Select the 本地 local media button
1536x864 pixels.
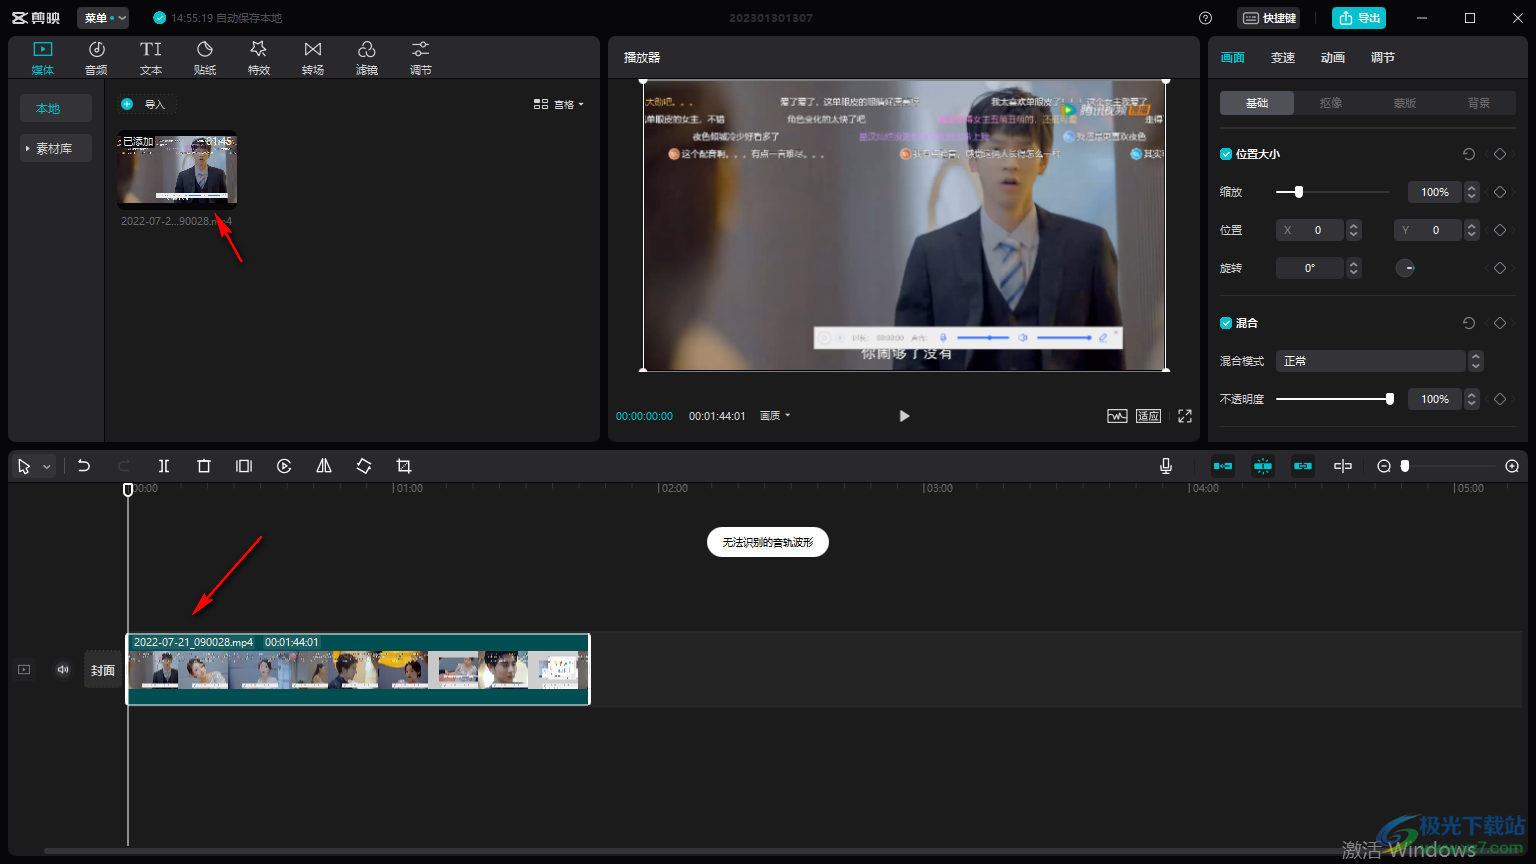click(x=56, y=108)
